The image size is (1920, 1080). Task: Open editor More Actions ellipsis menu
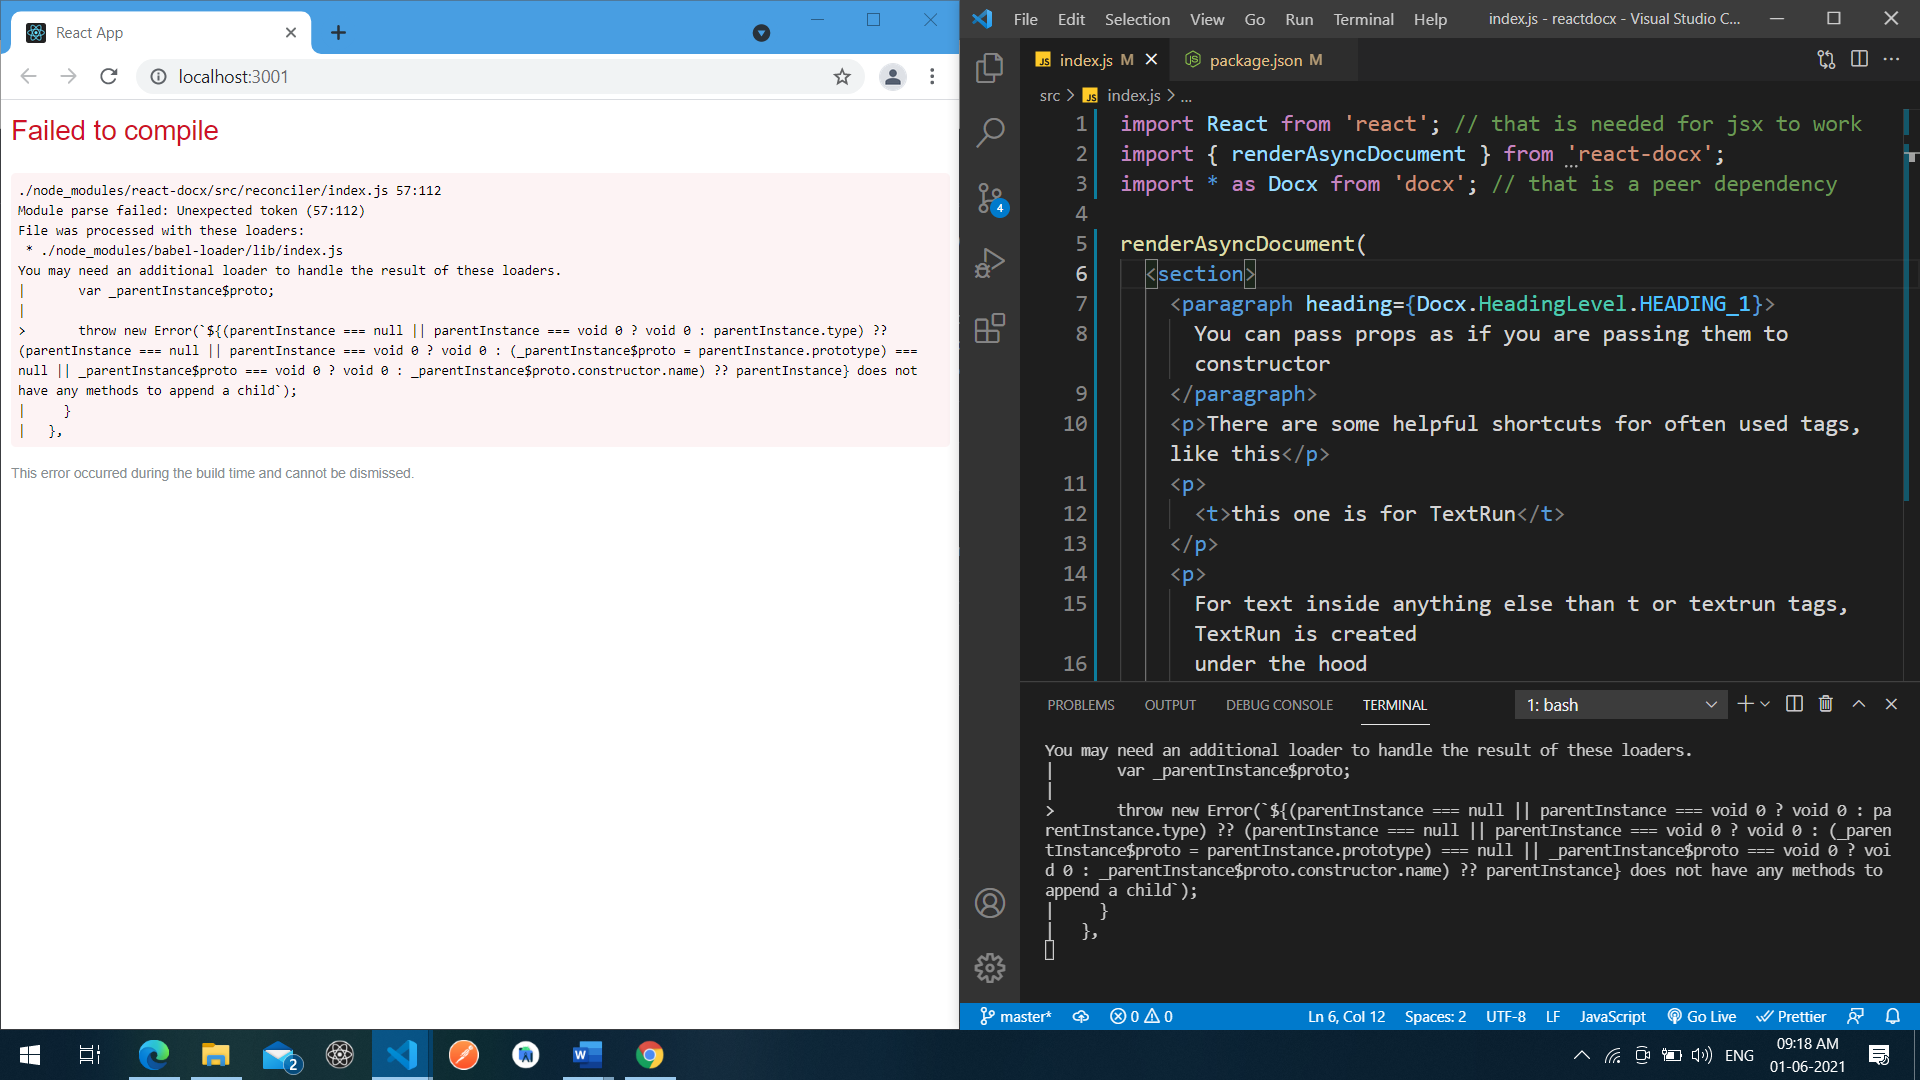1891,59
